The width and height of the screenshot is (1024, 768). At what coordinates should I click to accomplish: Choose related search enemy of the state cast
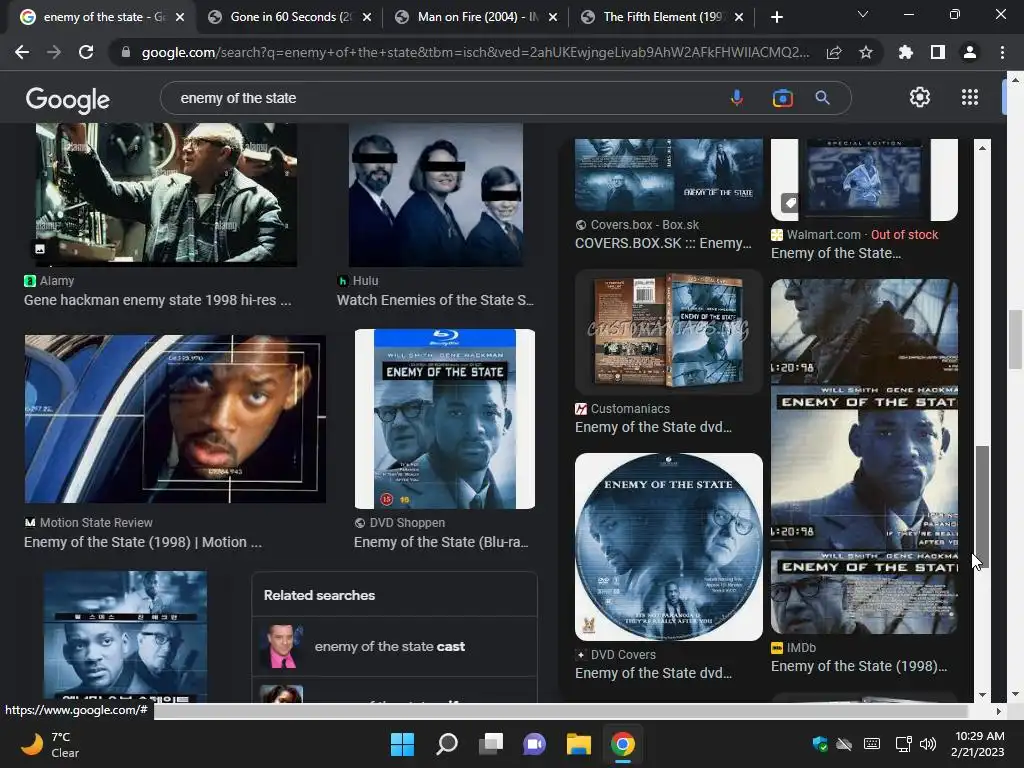click(394, 647)
